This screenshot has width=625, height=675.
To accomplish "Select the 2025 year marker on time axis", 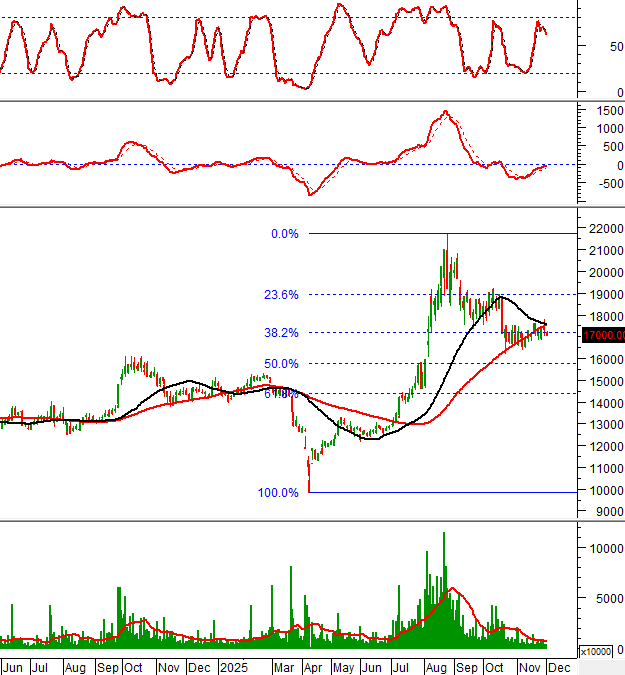I will (234, 666).
